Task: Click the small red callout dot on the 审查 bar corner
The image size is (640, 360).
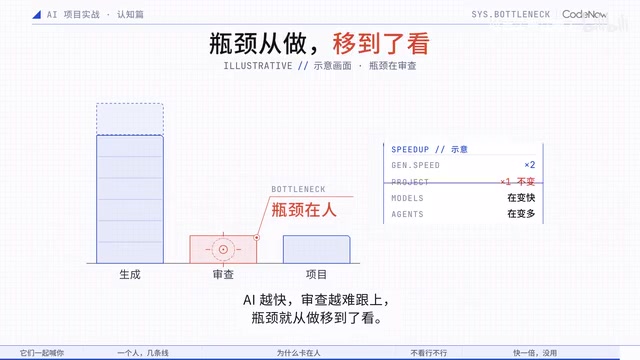Action: [256, 237]
